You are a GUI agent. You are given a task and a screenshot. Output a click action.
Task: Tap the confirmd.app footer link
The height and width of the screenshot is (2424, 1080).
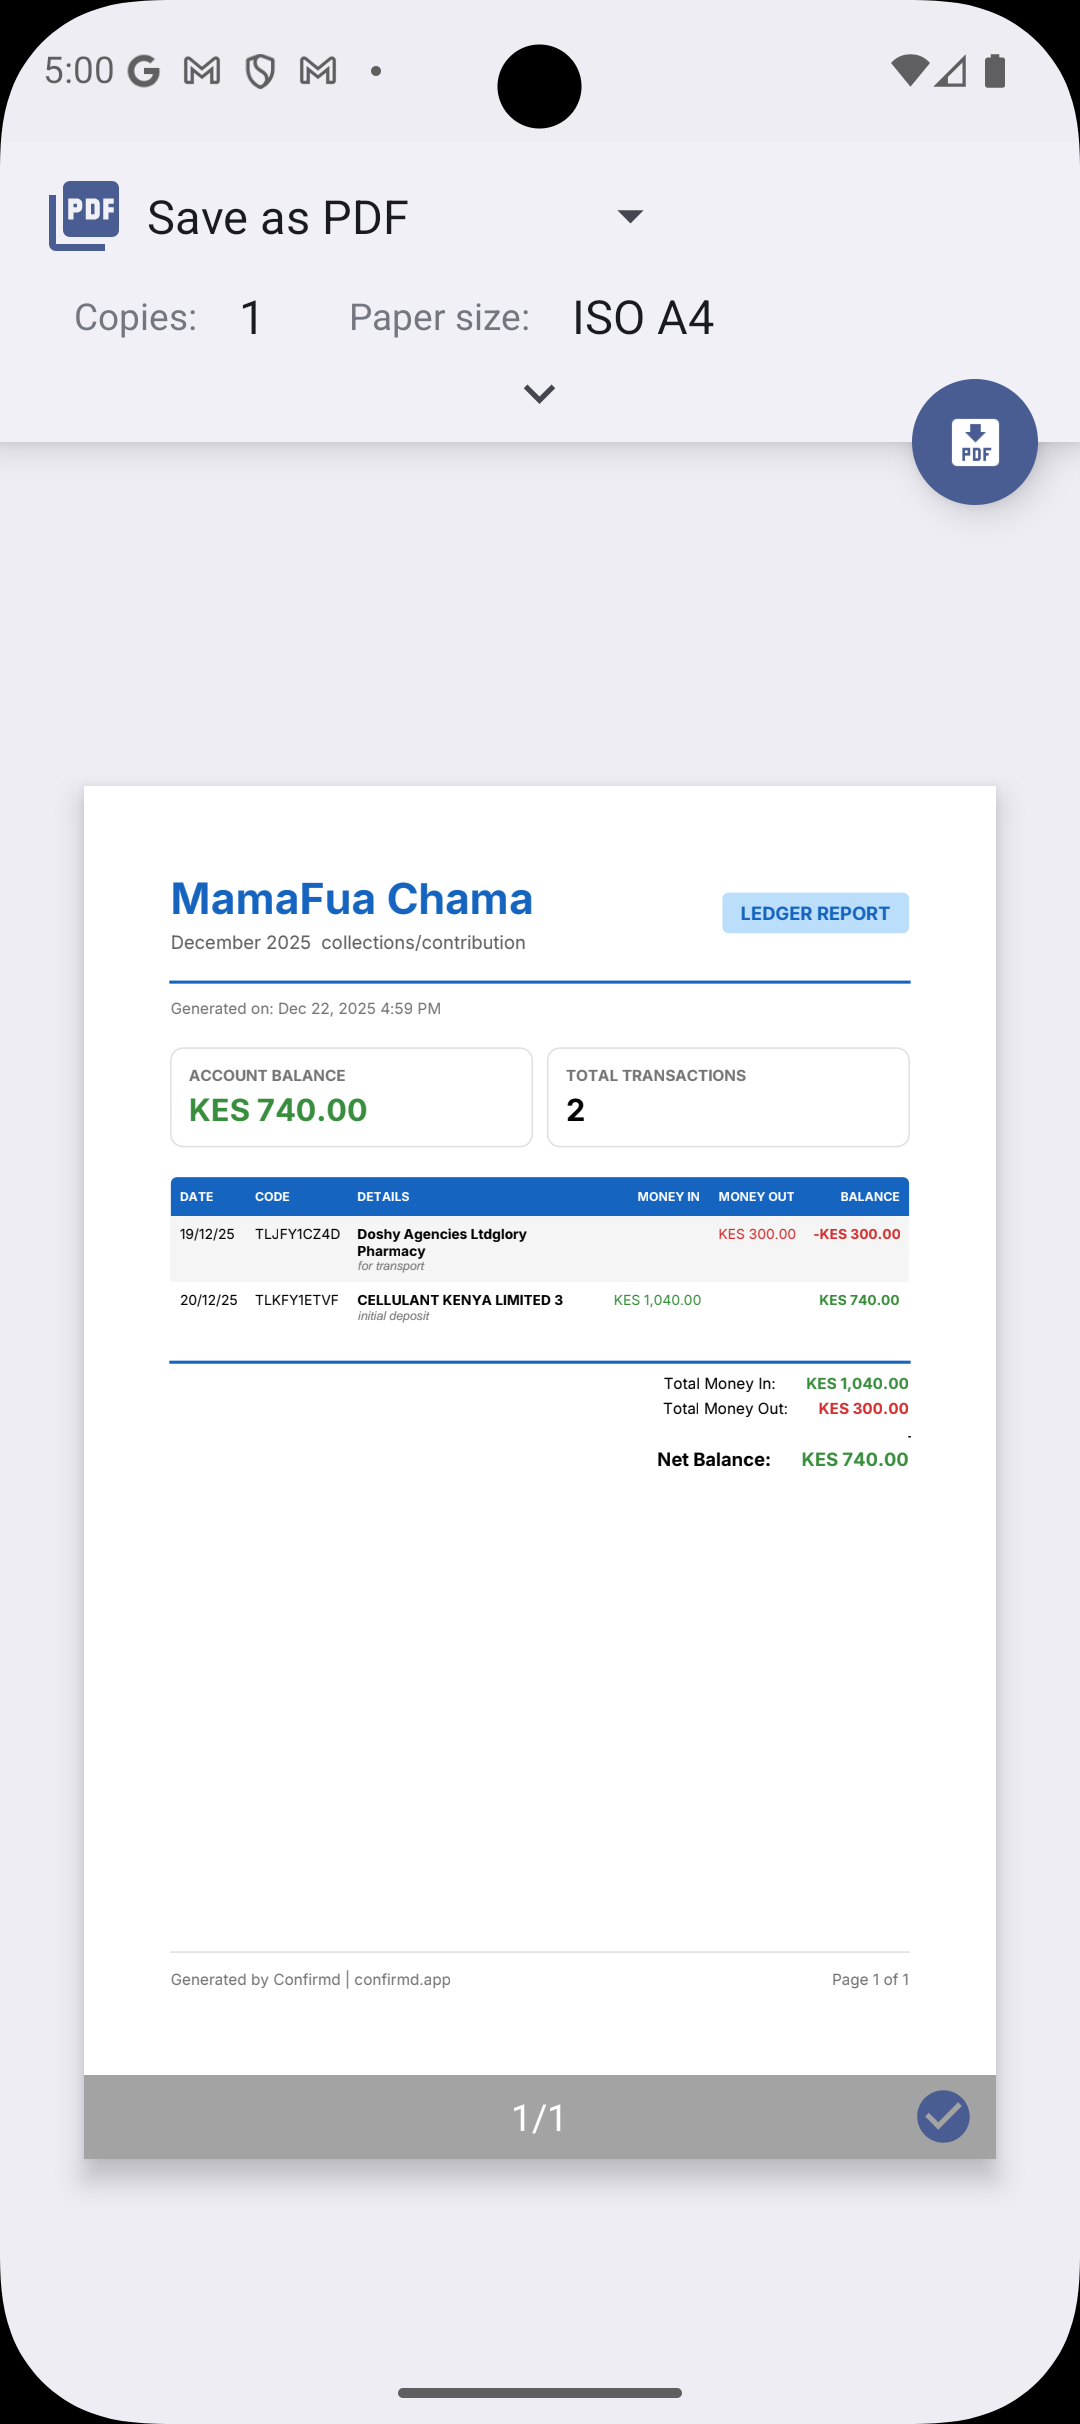pos(402,1979)
